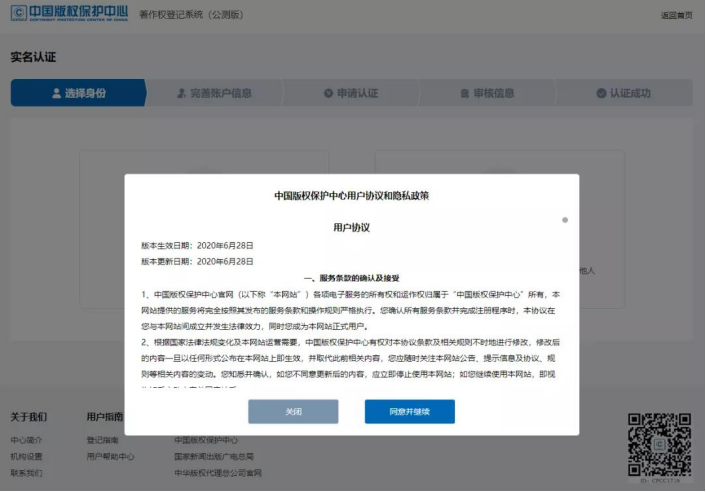Open the 中心简介 footer link

coord(26,440)
